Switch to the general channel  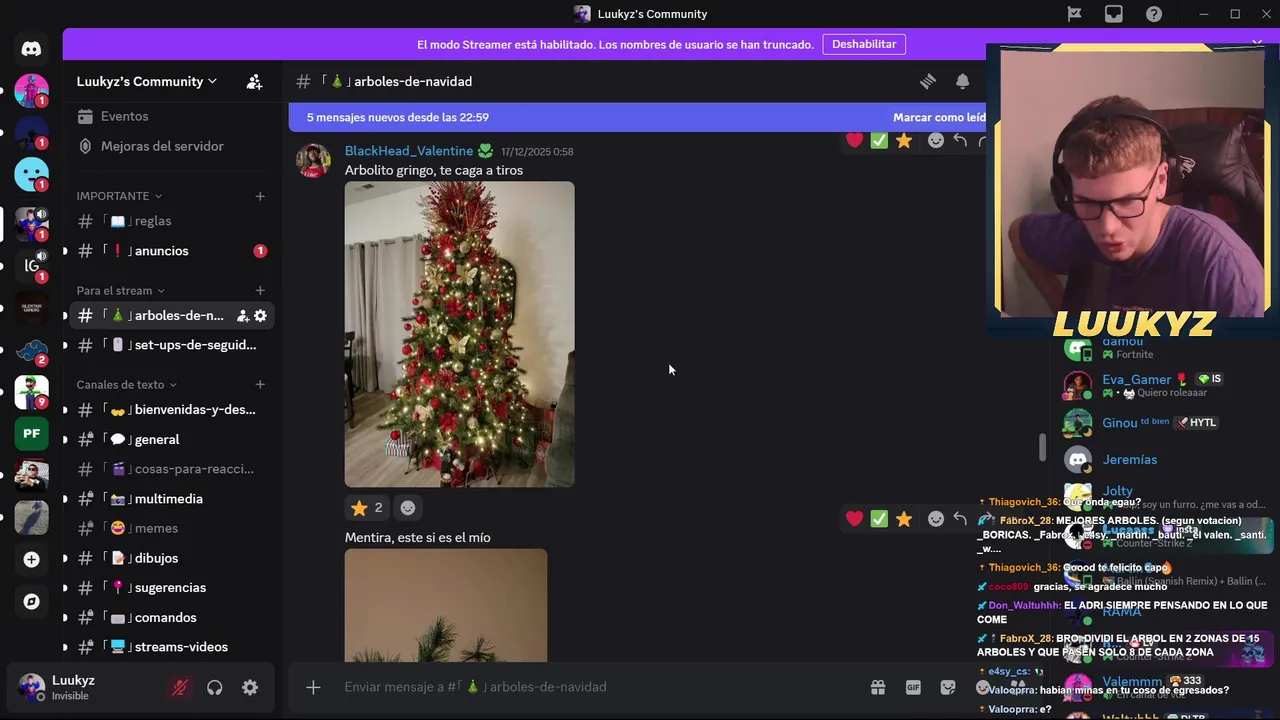coord(171,440)
